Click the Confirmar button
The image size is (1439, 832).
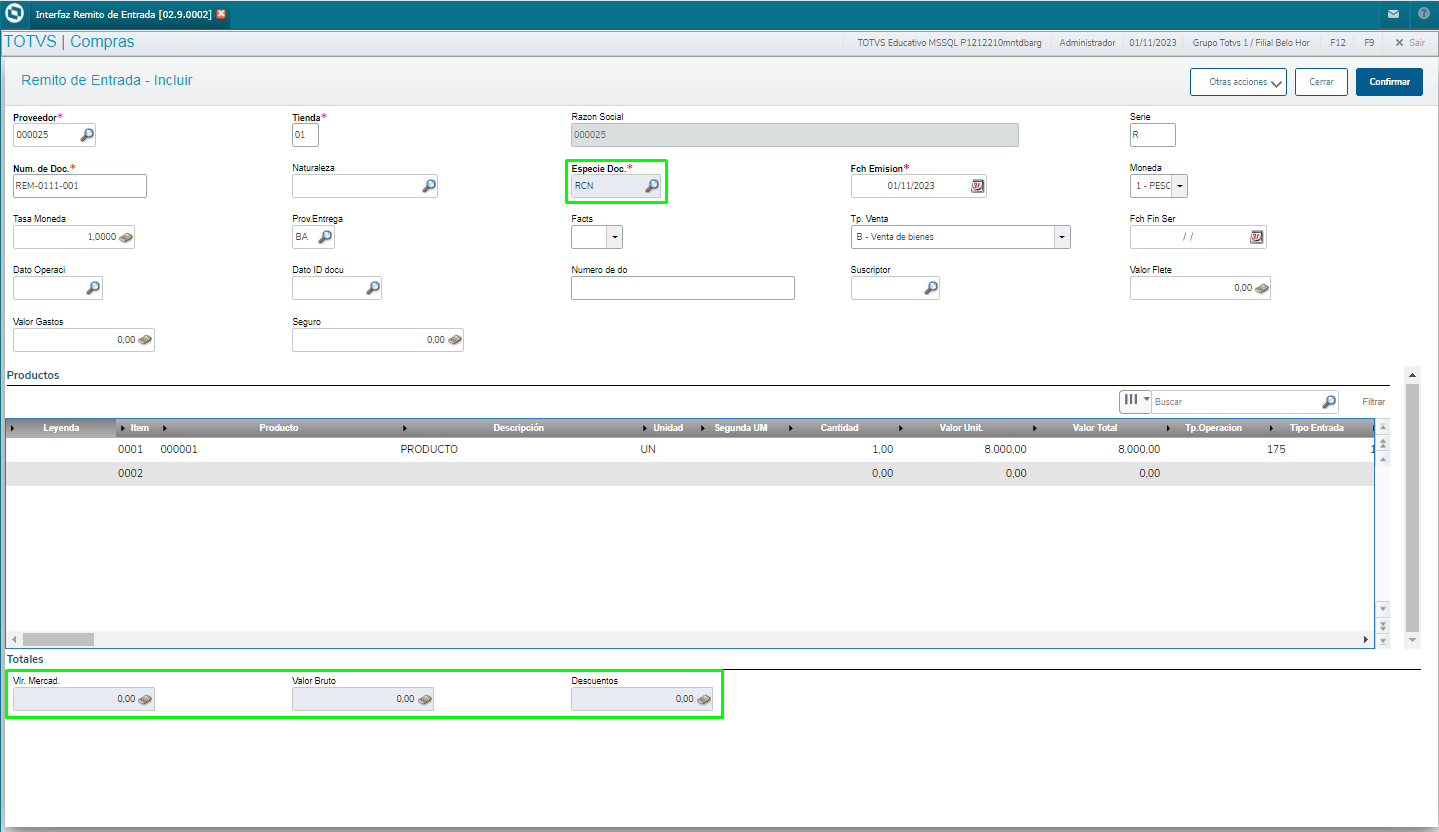tap(1389, 82)
